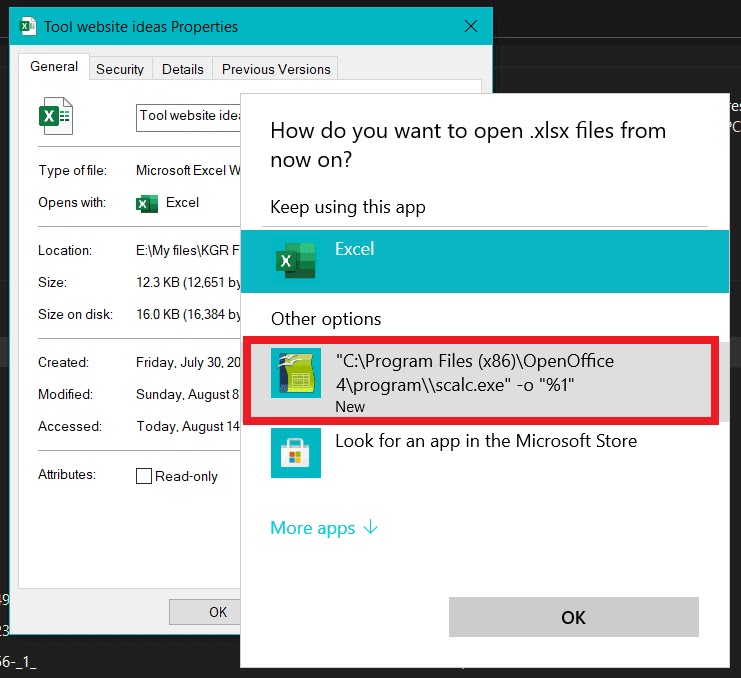Open the Previous Versions tab
This screenshot has width=741, height=678.
pos(276,69)
